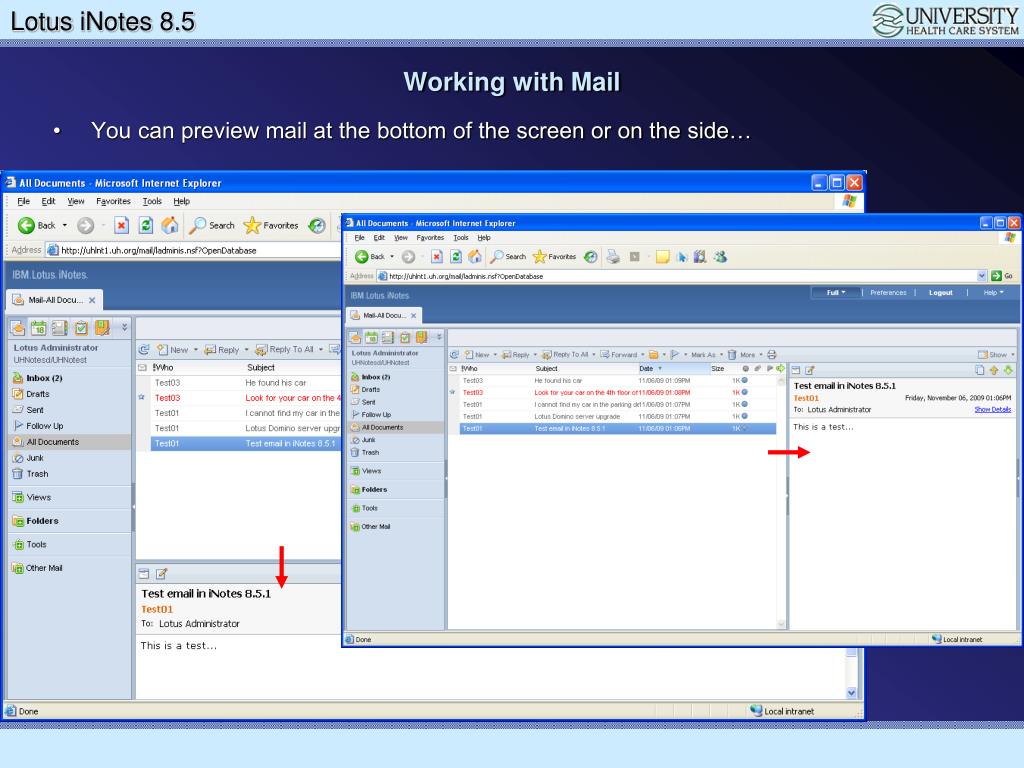Click Home icon in back window's IE toolbar
Screen dimensions: 1024x768
coord(170,225)
